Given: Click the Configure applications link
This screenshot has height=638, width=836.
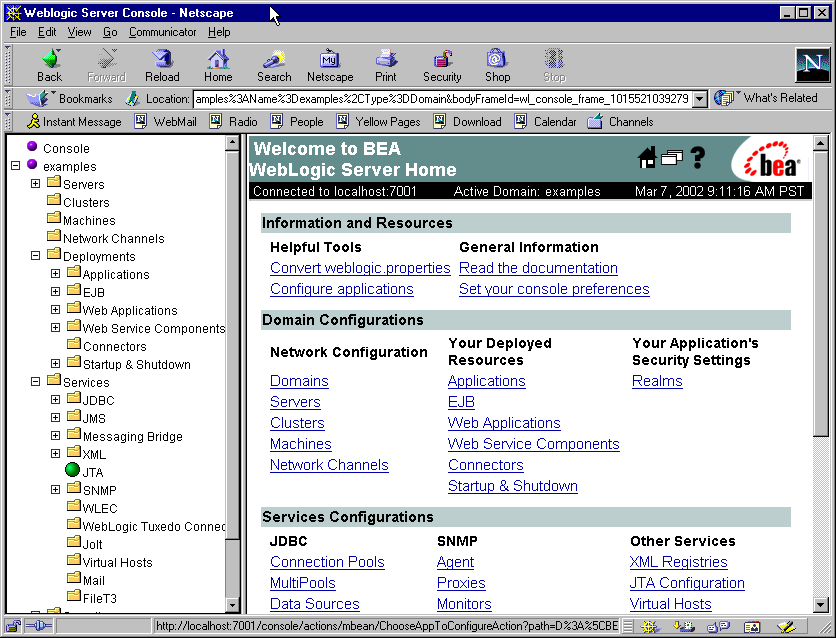Looking at the screenshot, I should (342, 289).
